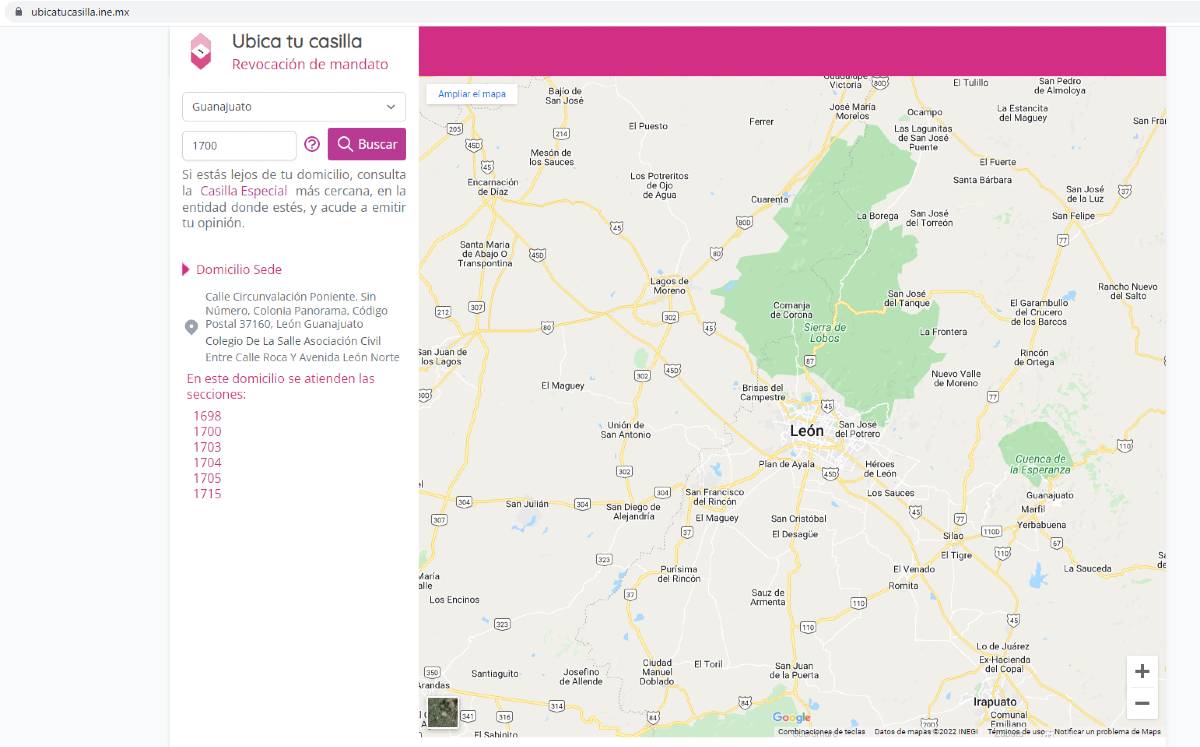The height and width of the screenshot is (747, 1200).
Task: Select section 1698 link
Action: (x=207, y=416)
